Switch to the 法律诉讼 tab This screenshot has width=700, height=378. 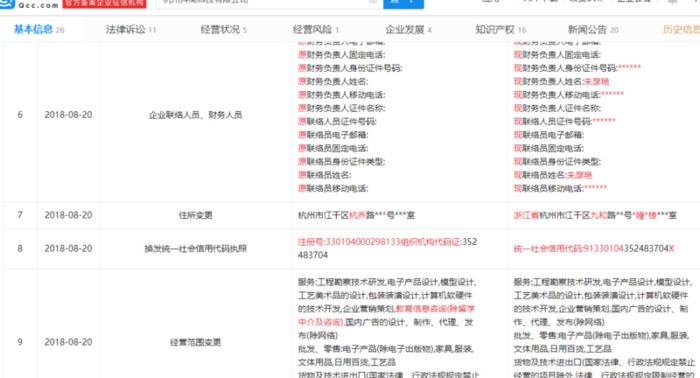coord(131,29)
